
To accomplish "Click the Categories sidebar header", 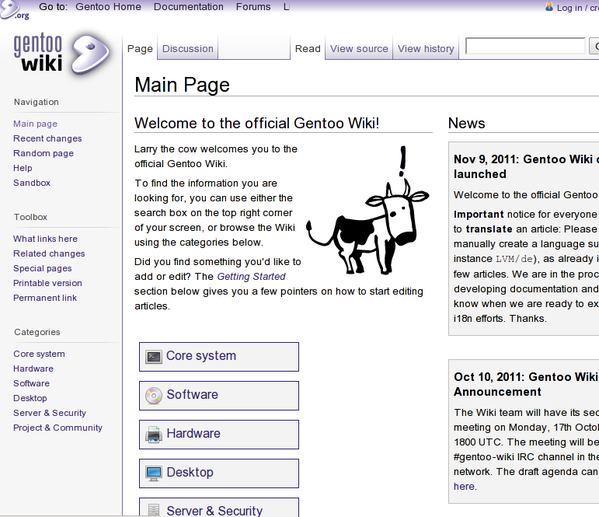I will point(37,332).
